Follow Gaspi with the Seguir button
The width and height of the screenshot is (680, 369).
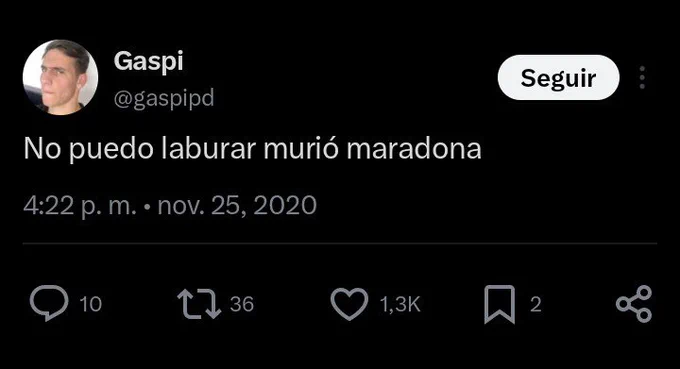(x=559, y=78)
